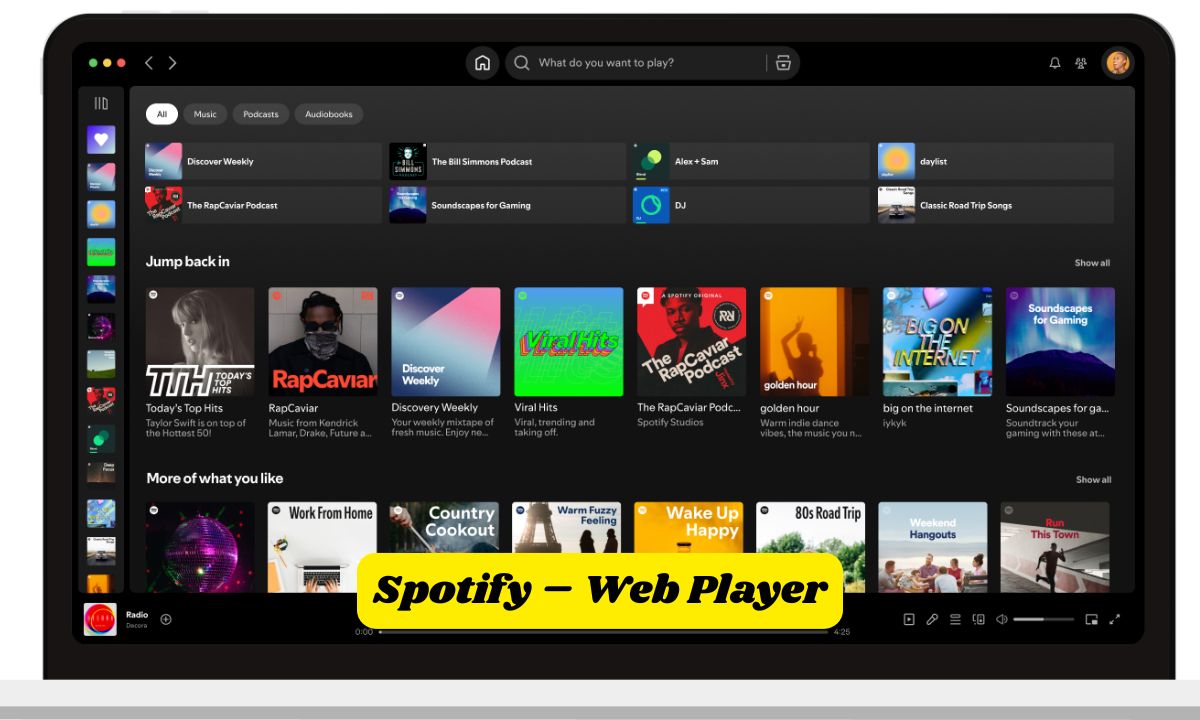Open the Alex + Sam blend tile

pos(751,161)
